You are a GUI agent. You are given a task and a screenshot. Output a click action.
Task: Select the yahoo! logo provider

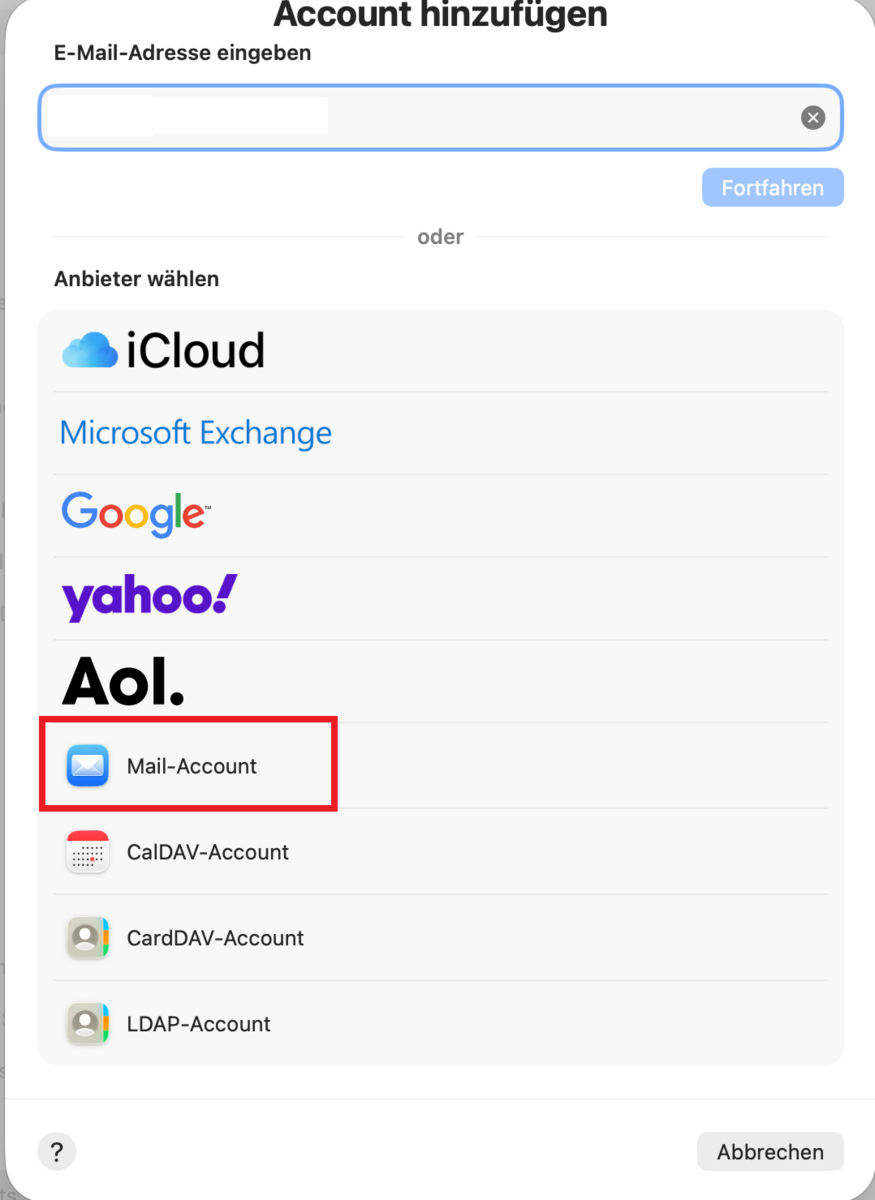click(x=150, y=597)
